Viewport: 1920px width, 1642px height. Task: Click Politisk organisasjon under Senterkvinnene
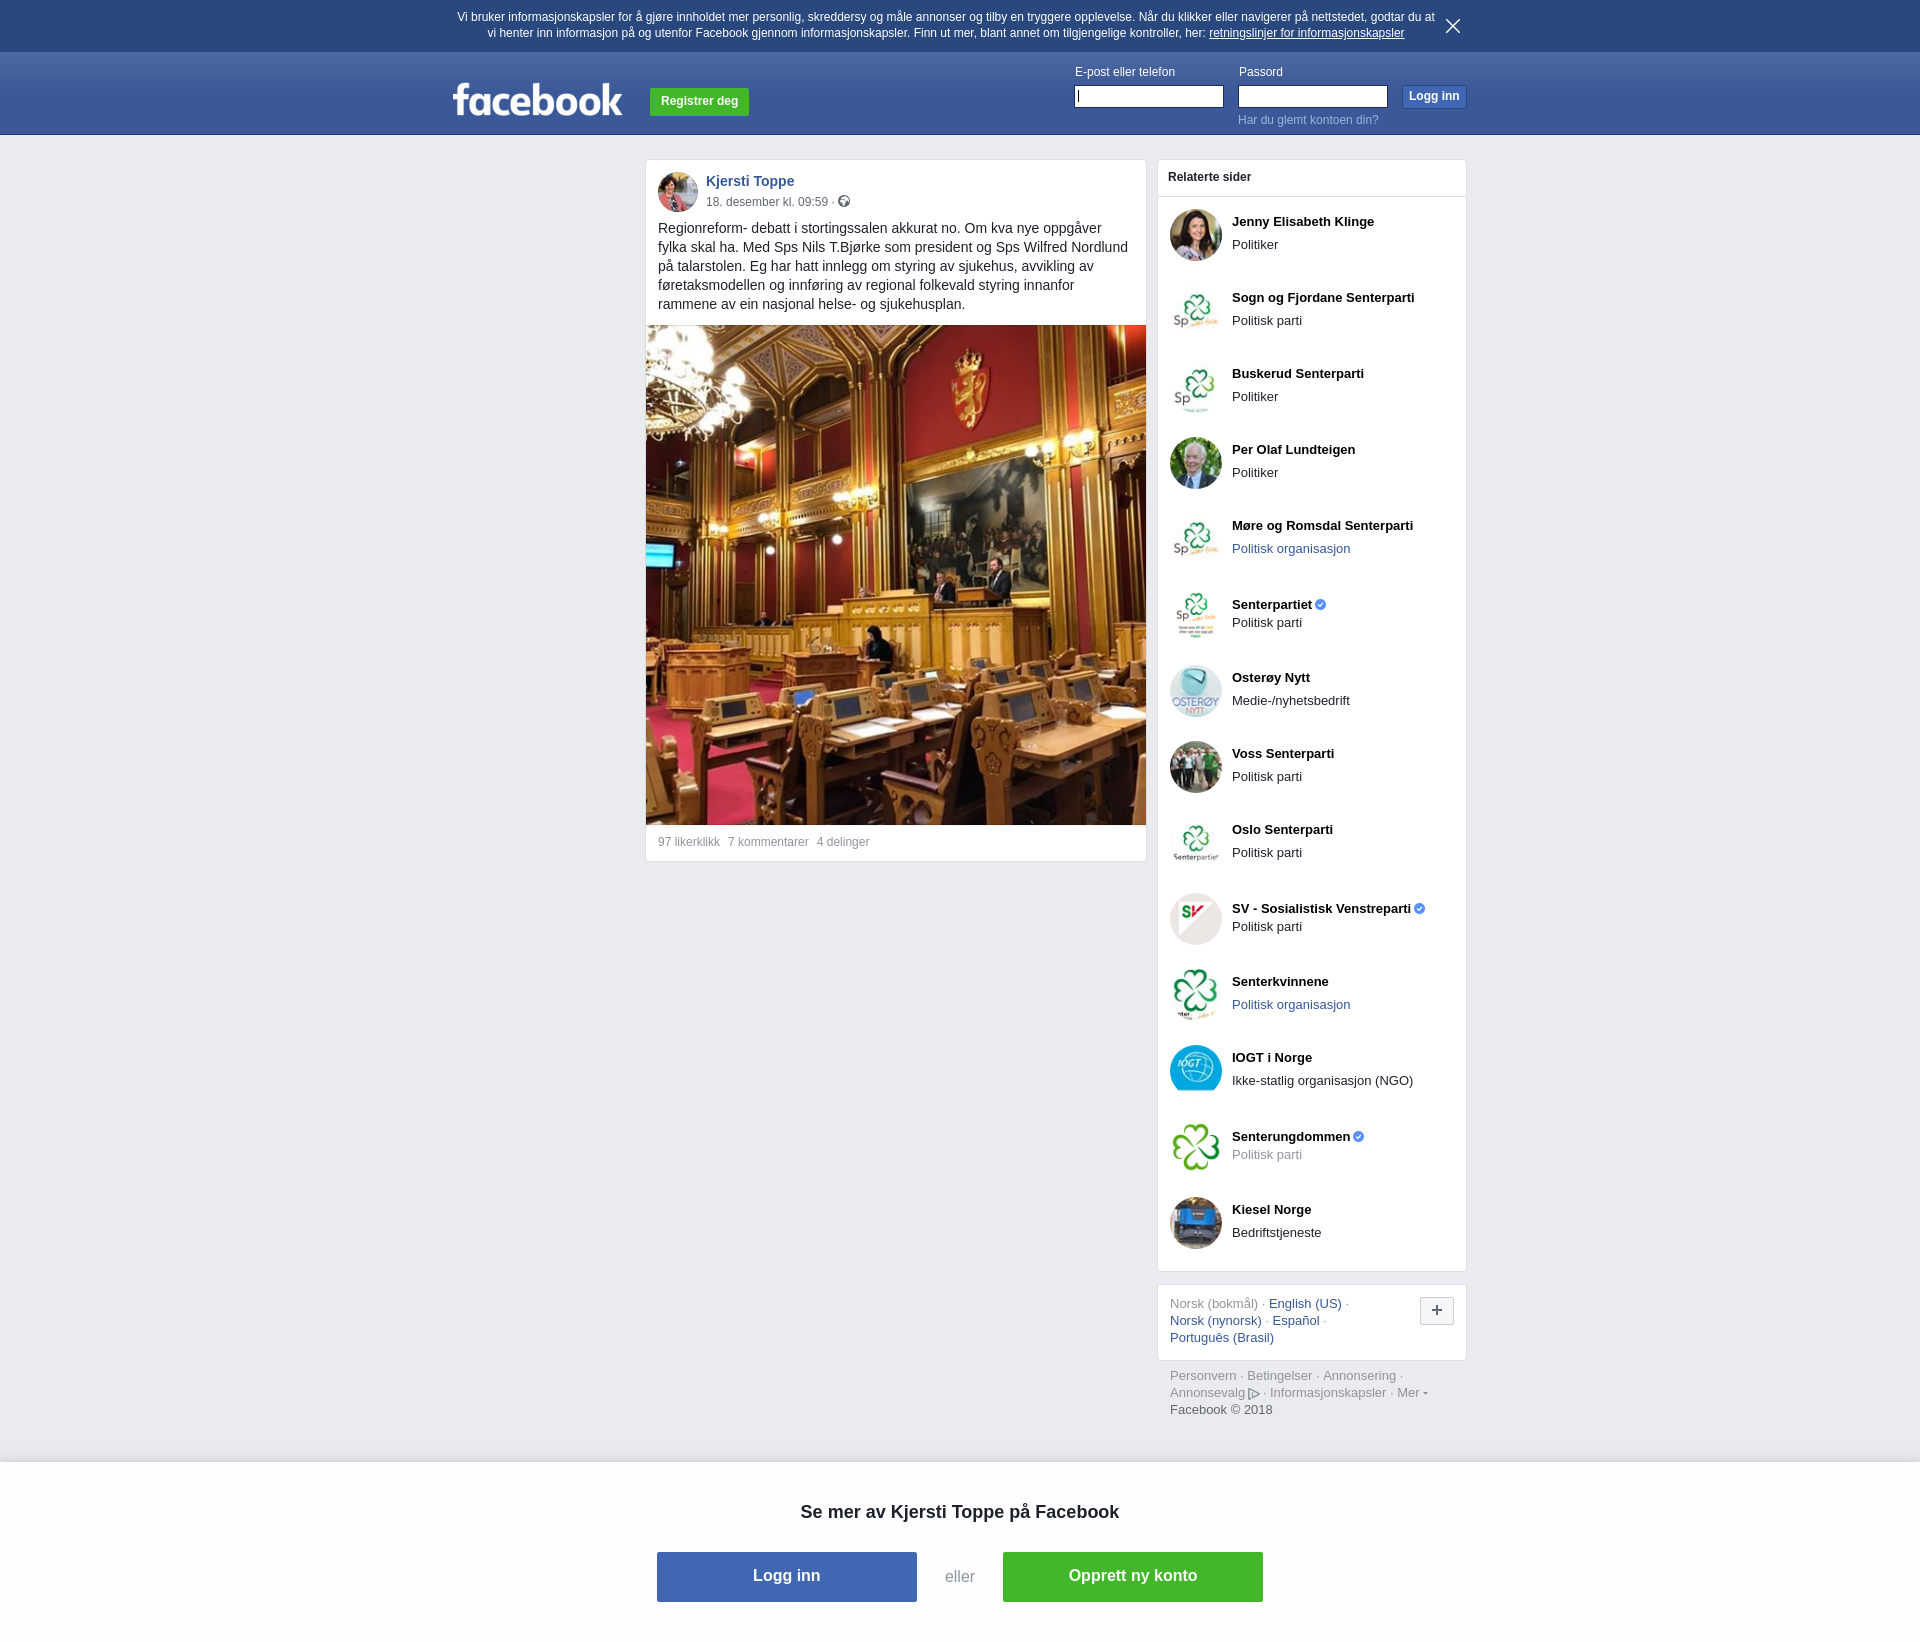click(x=1291, y=1005)
